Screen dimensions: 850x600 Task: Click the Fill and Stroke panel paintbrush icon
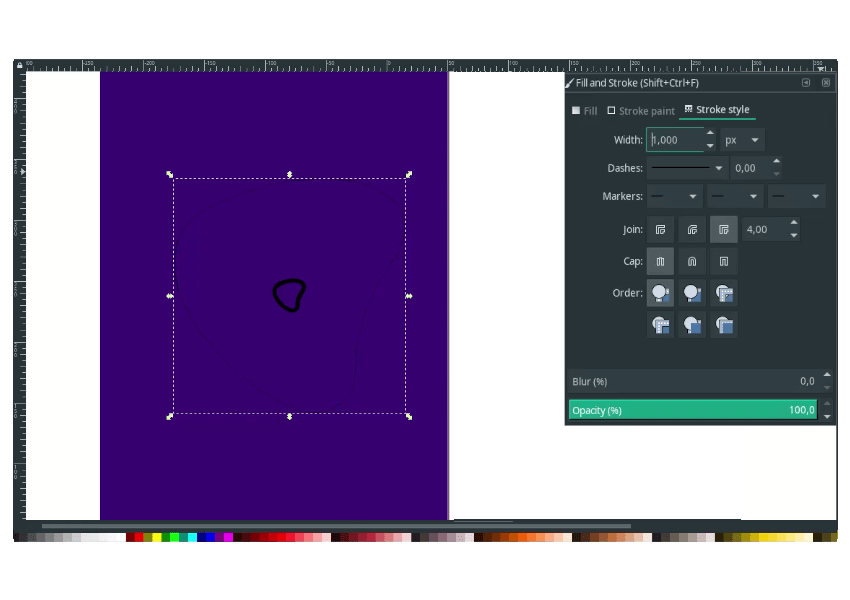coord(570,83)
